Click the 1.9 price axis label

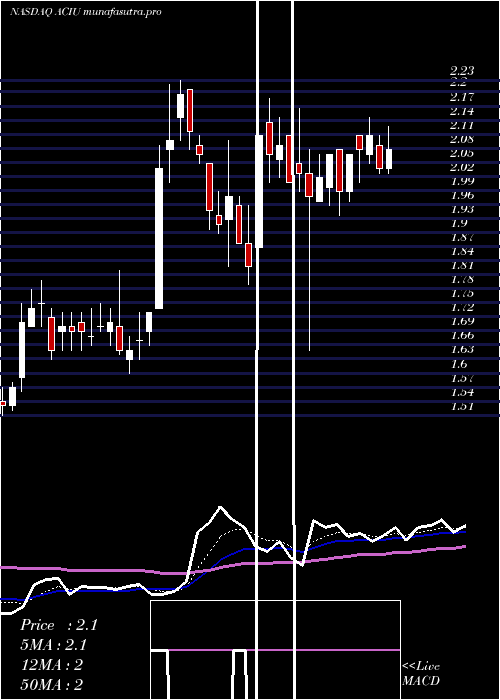[459, 223]
